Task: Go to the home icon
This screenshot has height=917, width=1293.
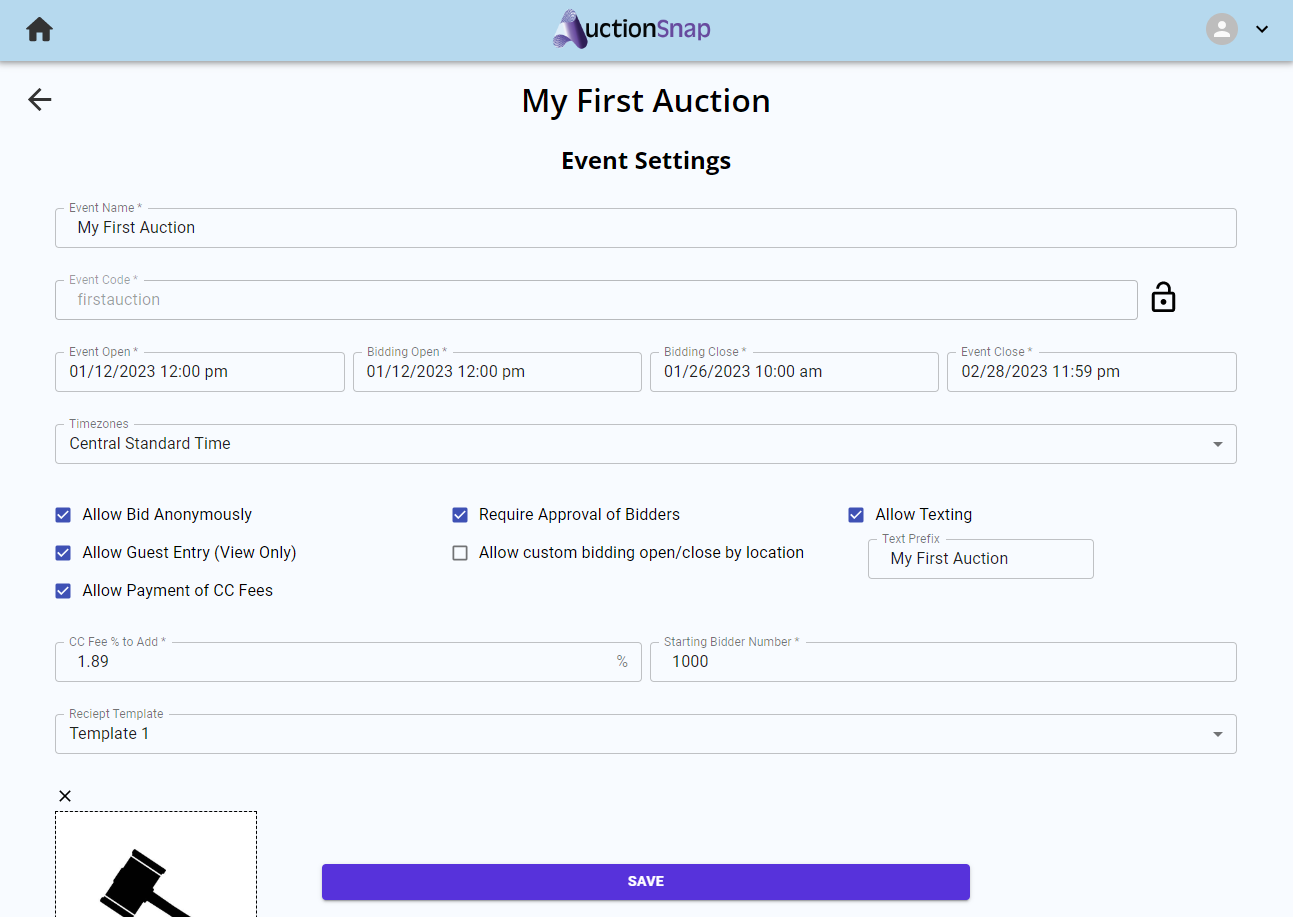Action: [40, 30]
